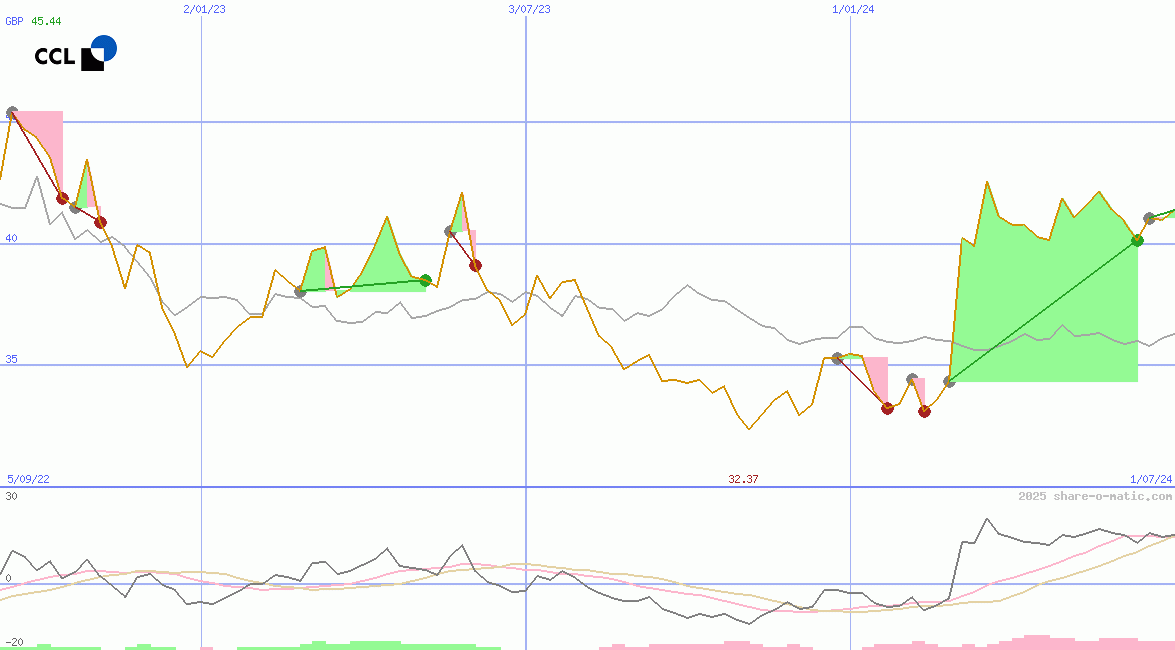
Task: Click the red marker ending the first red trend line
Action: click(x=62, y=198)
